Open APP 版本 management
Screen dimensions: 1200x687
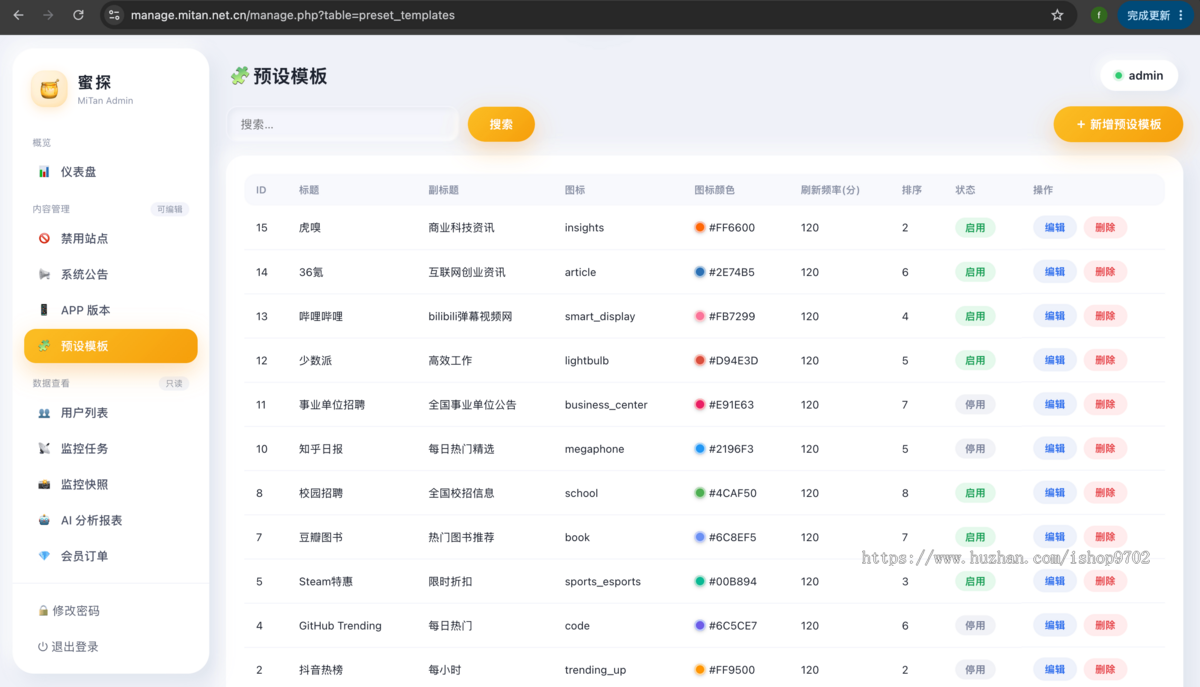pos(111,310)
